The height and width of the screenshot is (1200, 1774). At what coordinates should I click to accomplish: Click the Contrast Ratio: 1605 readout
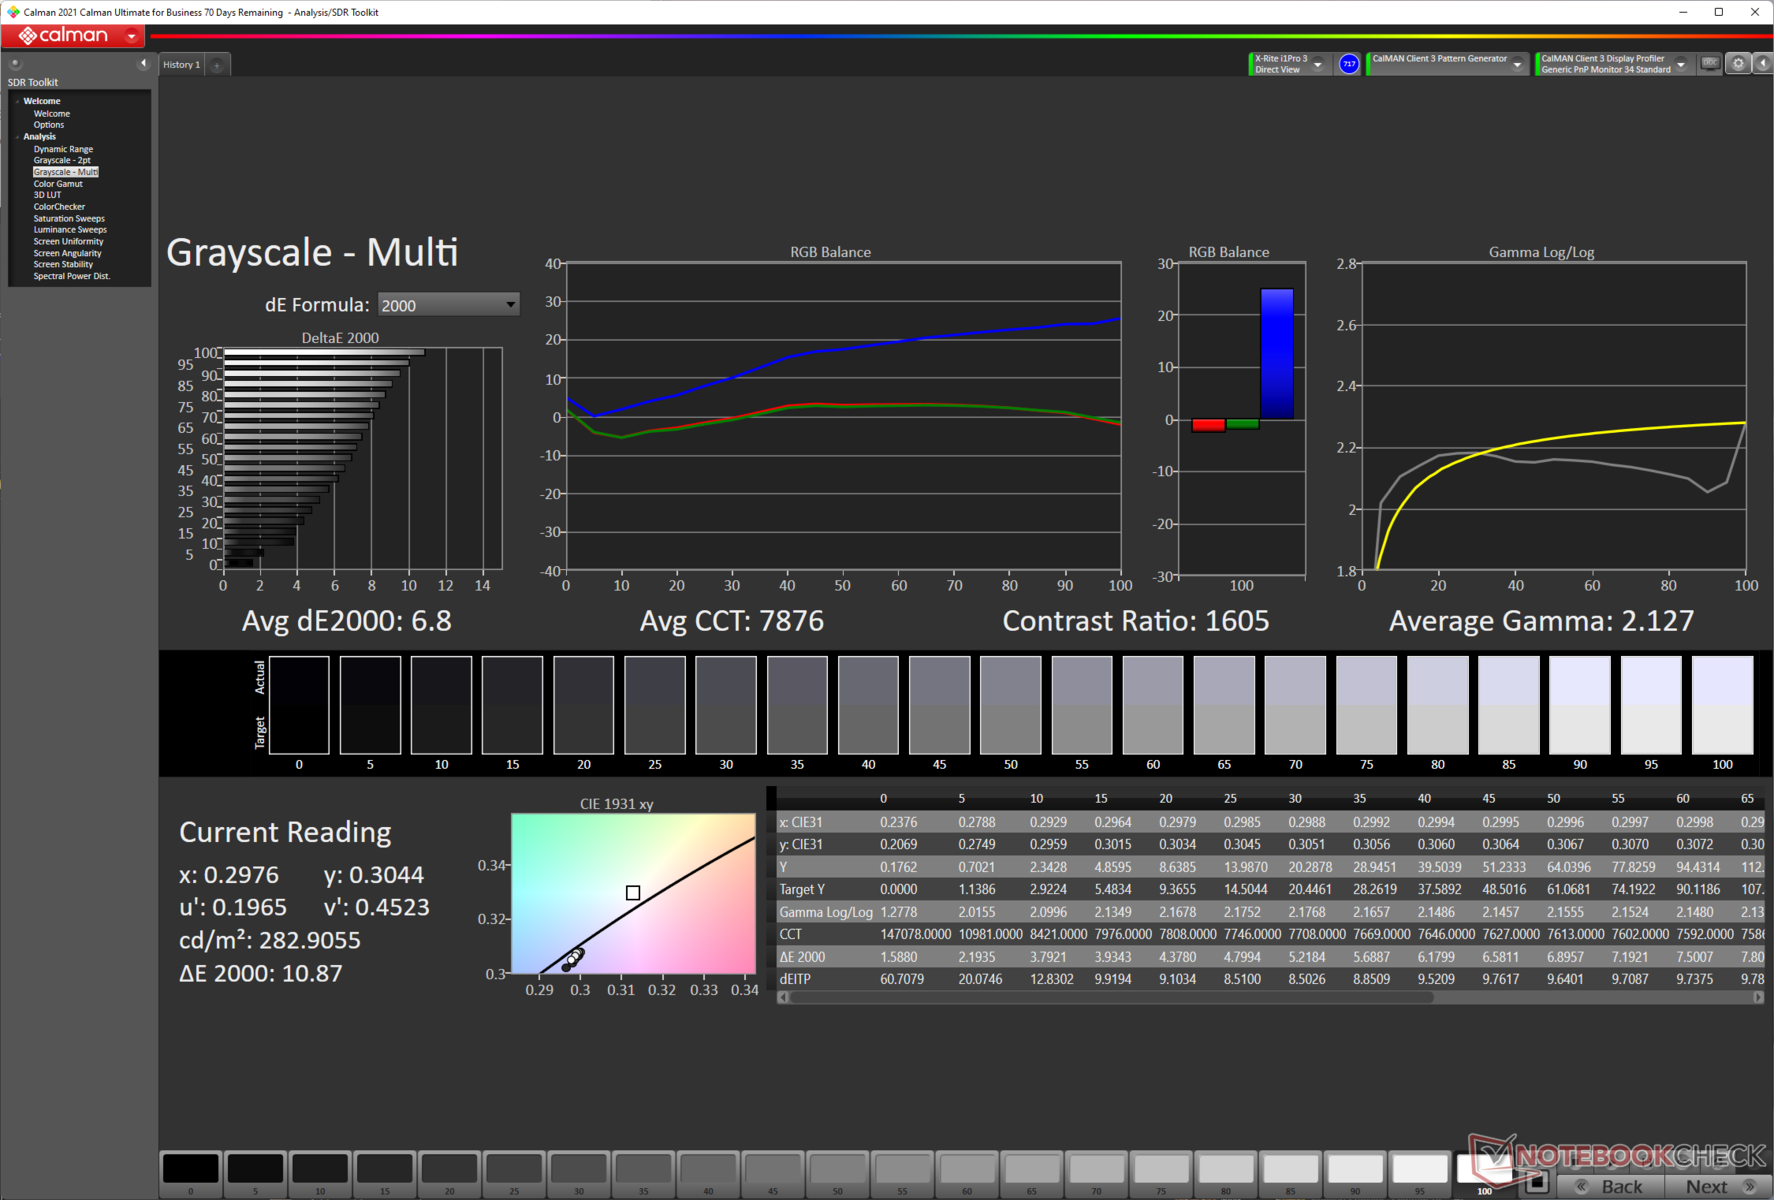point(1136,621)
